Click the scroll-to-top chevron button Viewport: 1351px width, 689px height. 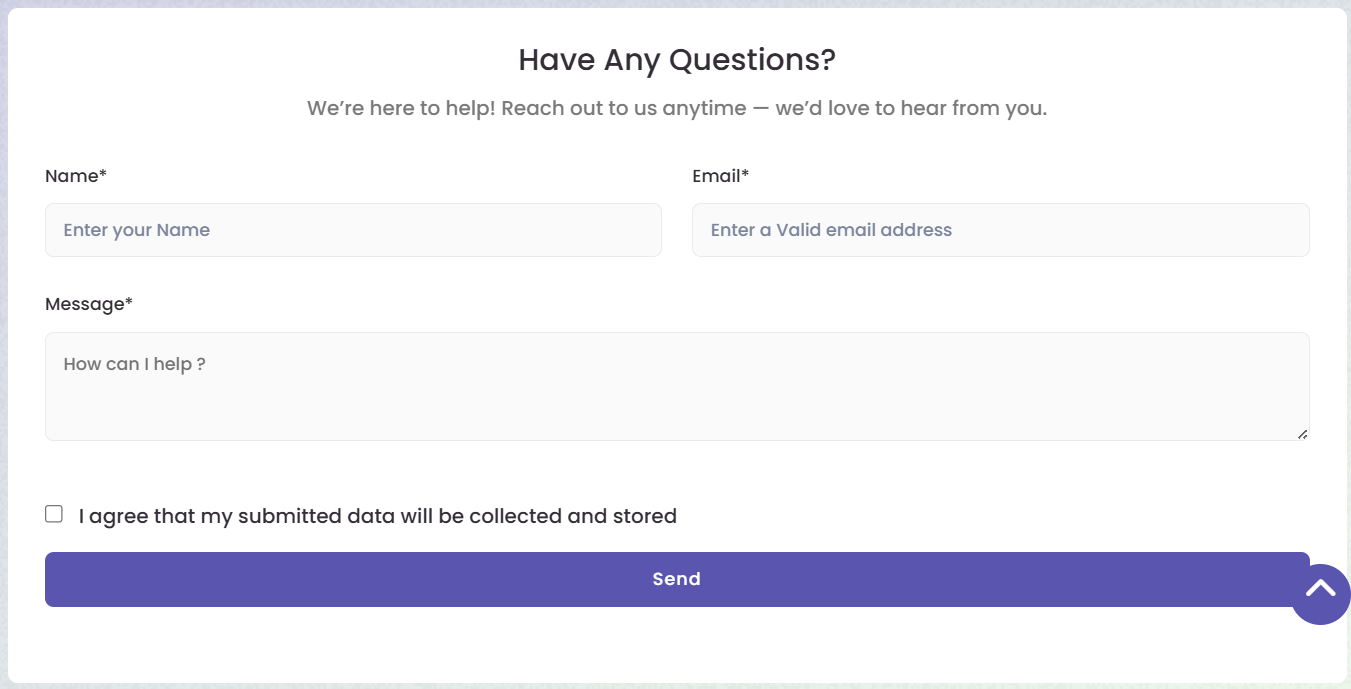pos(1320,594)
